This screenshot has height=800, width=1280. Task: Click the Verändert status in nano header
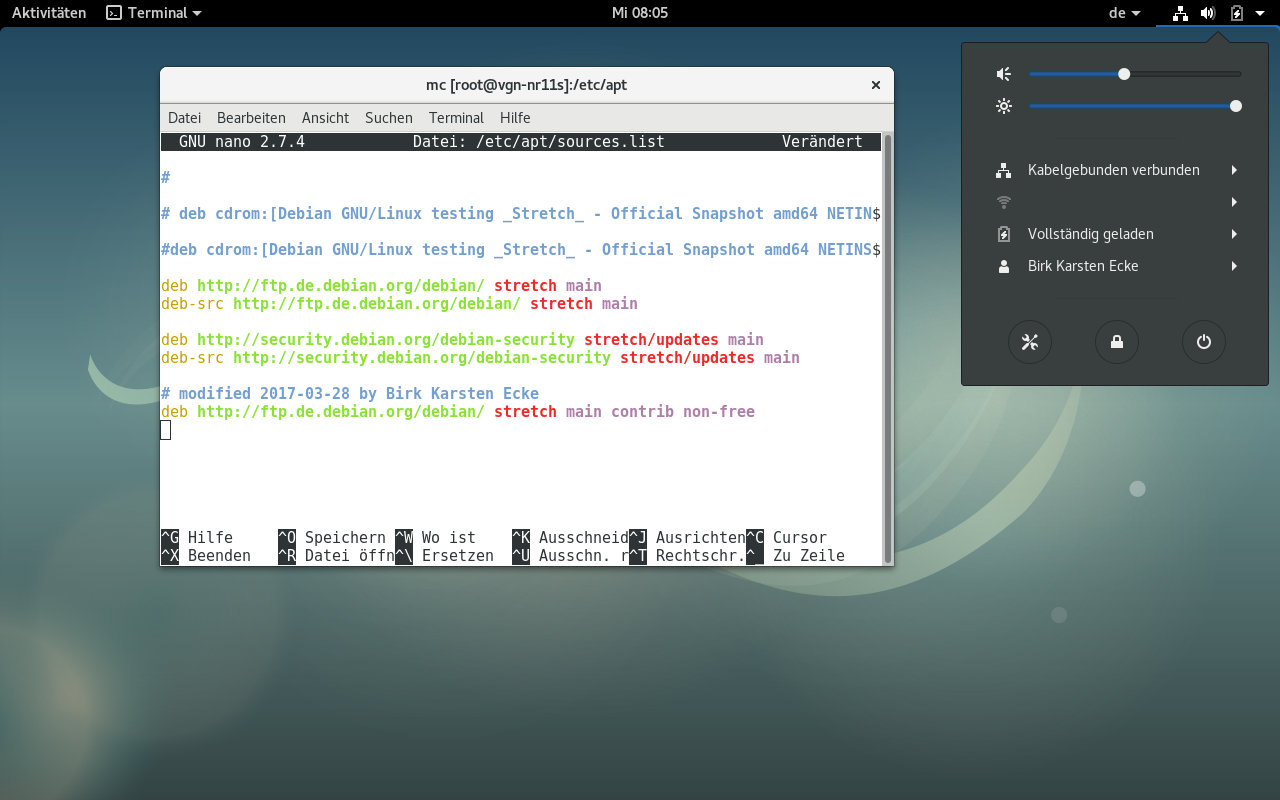[x=822, y=142]
